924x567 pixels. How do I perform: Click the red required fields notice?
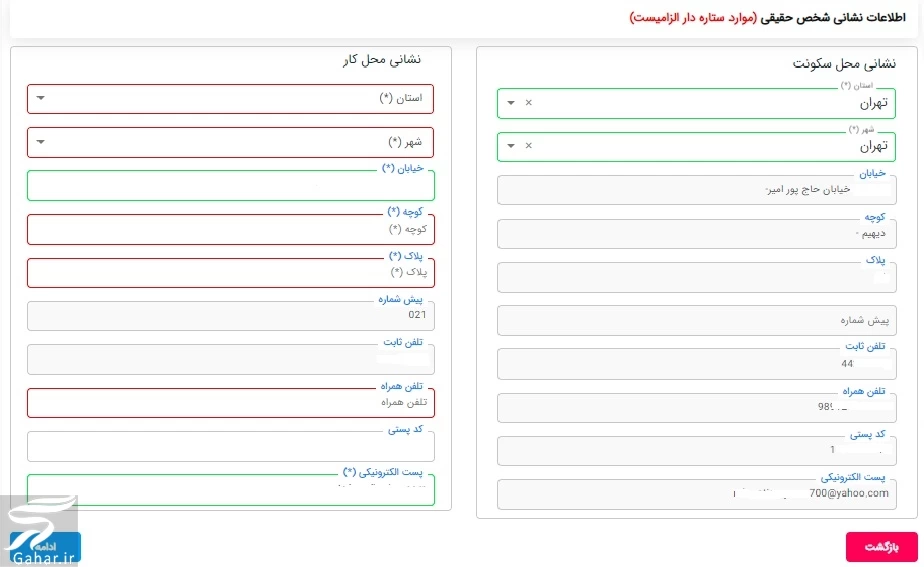click(692, 17)
